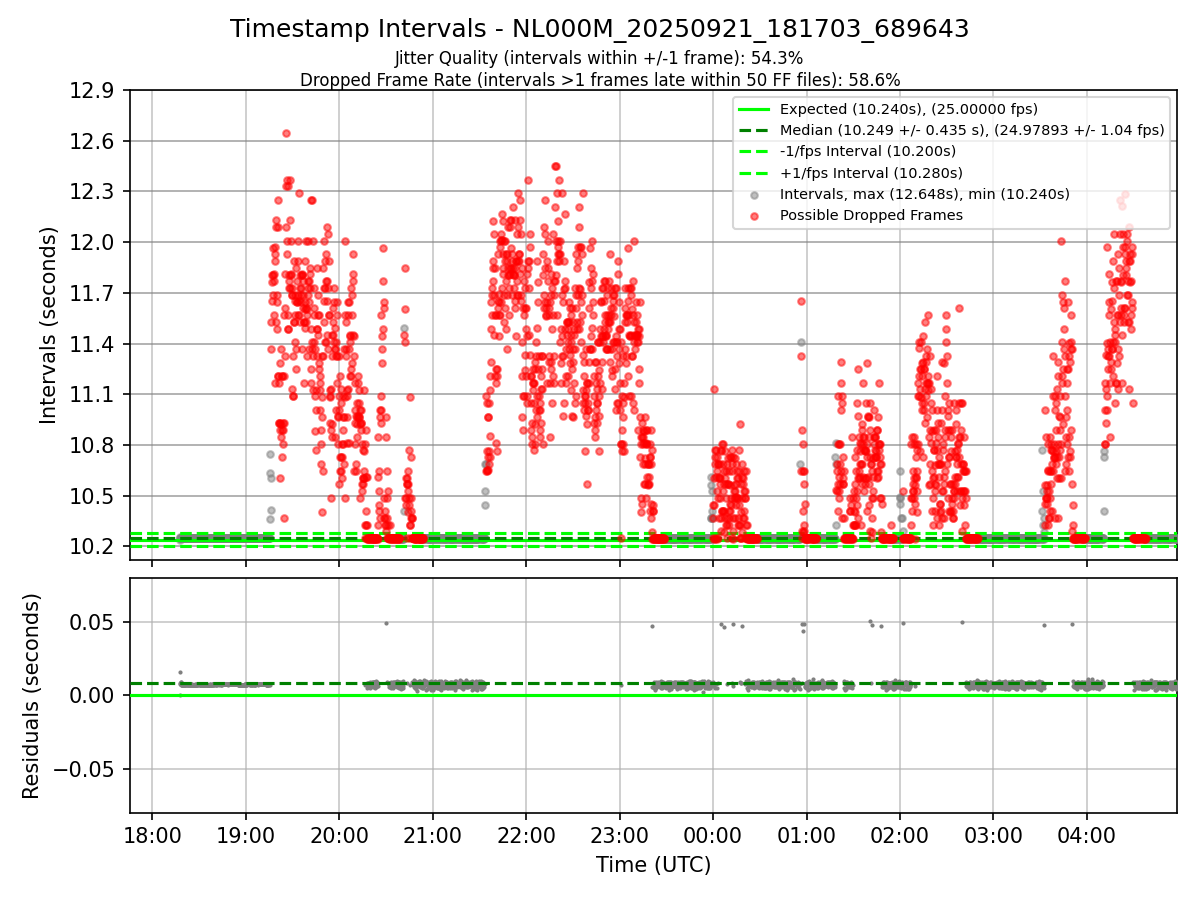Click the 0.00 residuals tick label
1200x900 pixels.
click(x=94, y=695)
